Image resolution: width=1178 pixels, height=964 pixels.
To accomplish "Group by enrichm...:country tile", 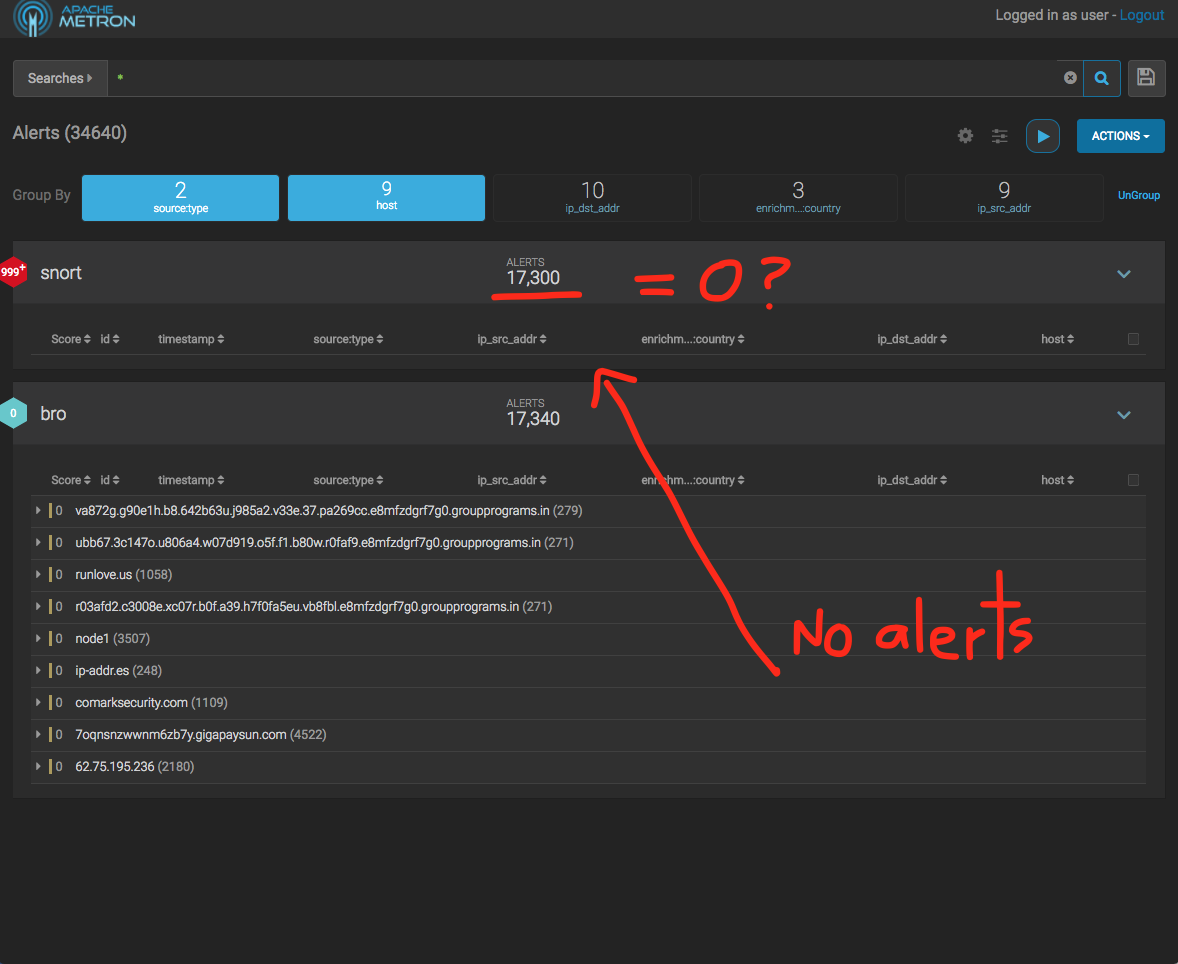I will [x=798, y=198].
